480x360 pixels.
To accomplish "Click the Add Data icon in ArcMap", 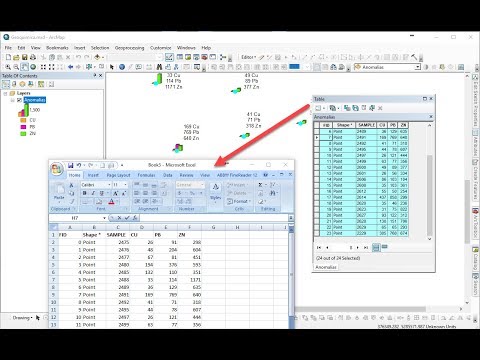I will tap(97, 57).
